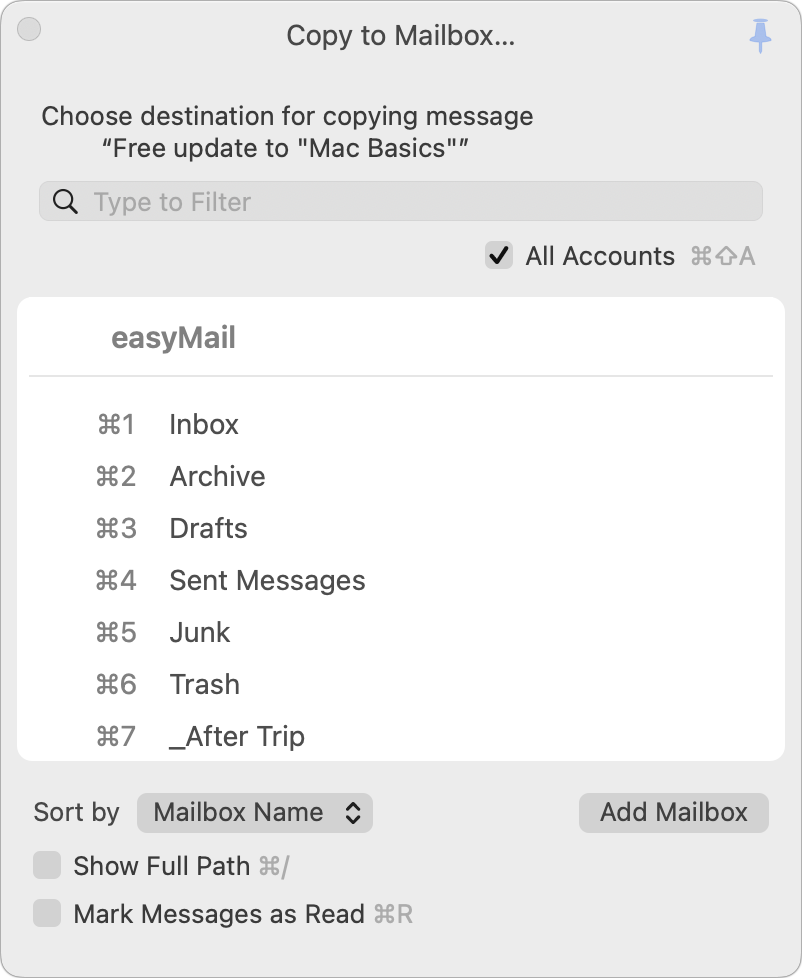
Task: Click the Copy to Mailbox window title
Action: click(x=400, y=36)
